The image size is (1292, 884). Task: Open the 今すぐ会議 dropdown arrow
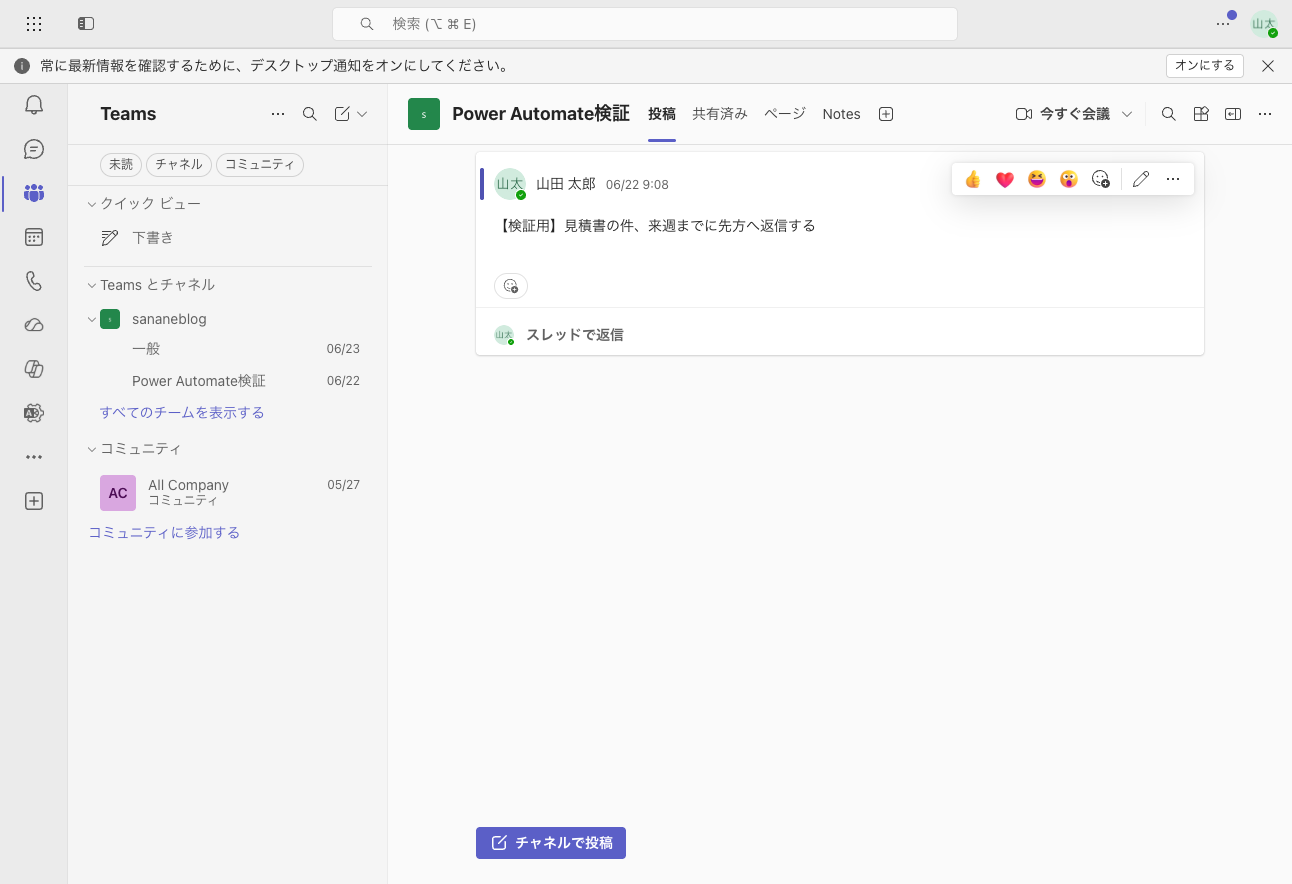point(1127,114)
